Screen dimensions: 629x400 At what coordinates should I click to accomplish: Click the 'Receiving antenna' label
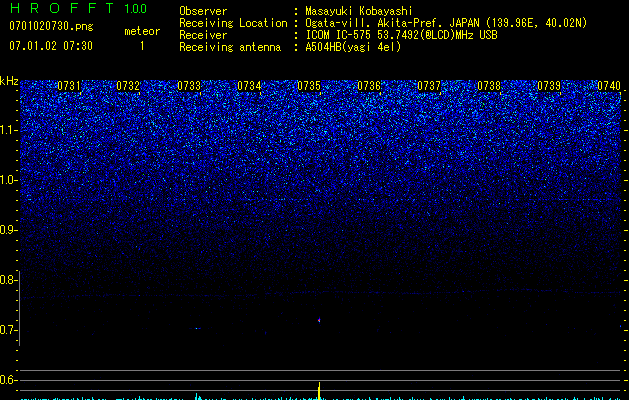230,47
